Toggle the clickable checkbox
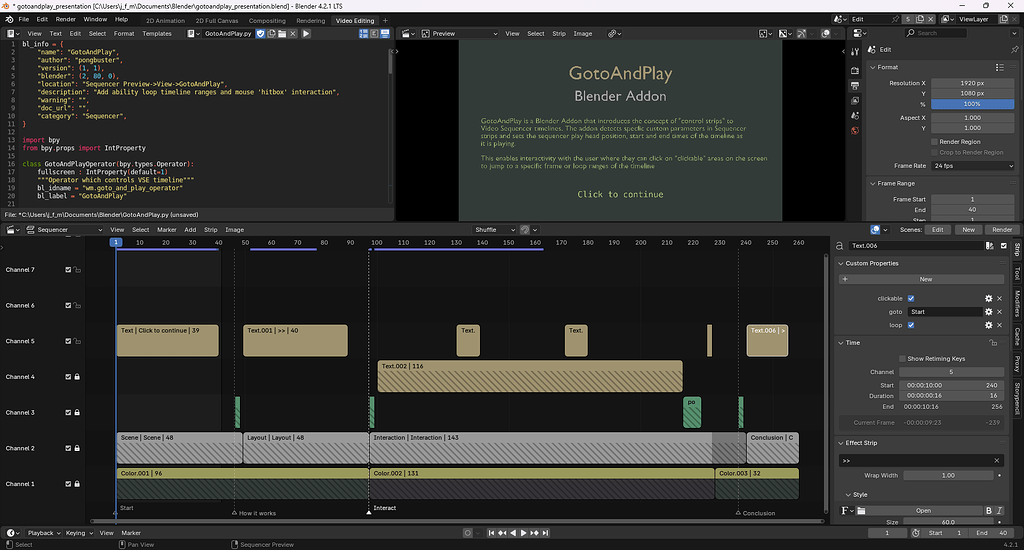Screen dimensions: 1024x550 click(911, 299)
